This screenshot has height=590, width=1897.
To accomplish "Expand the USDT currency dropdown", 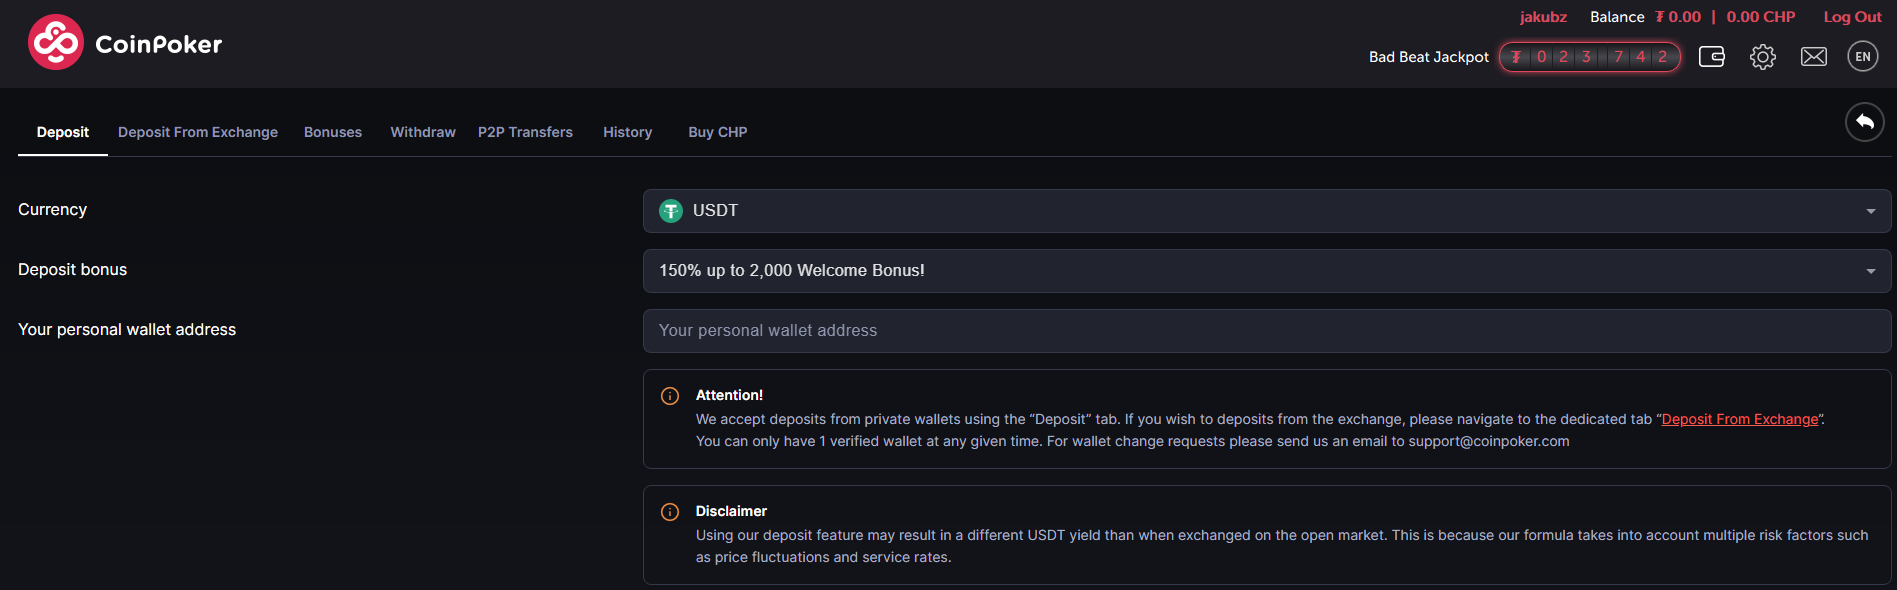I will tap(1267, 211).
